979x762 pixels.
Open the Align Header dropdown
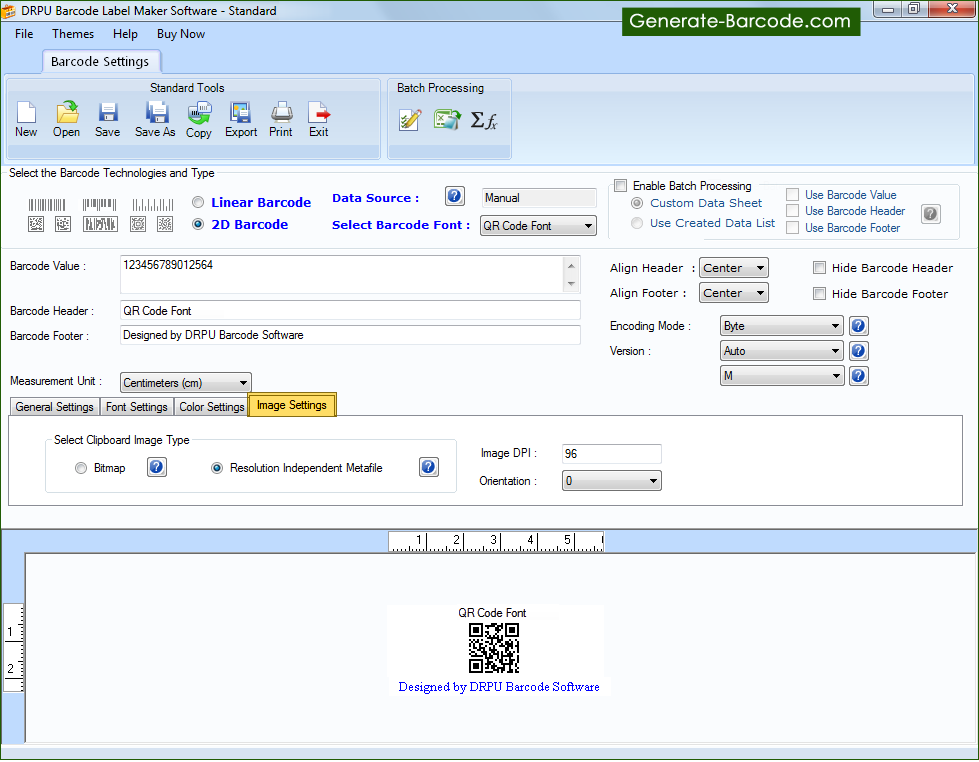(734, 268)
